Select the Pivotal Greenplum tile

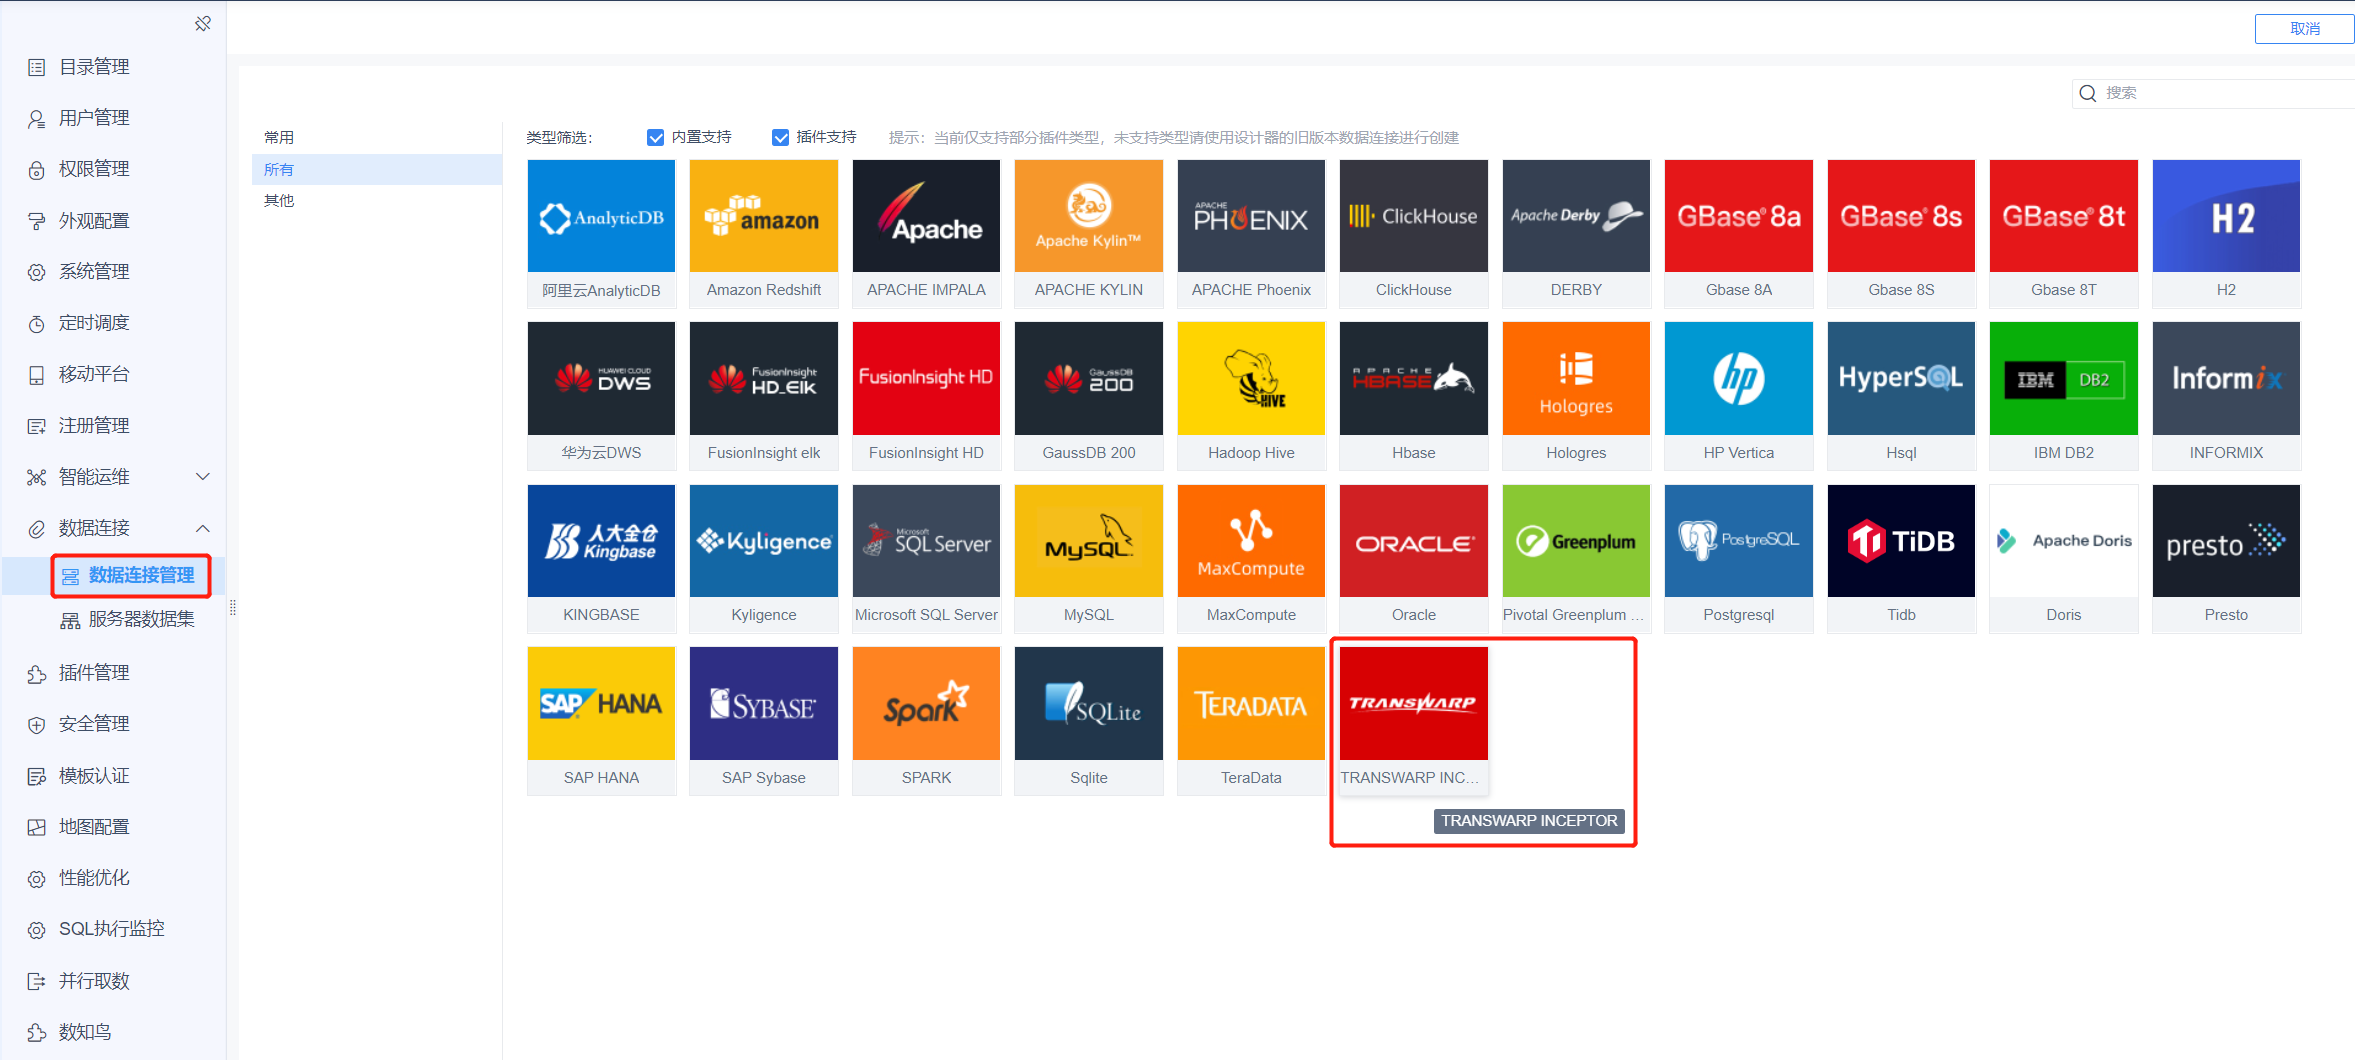coord(1576,558)
